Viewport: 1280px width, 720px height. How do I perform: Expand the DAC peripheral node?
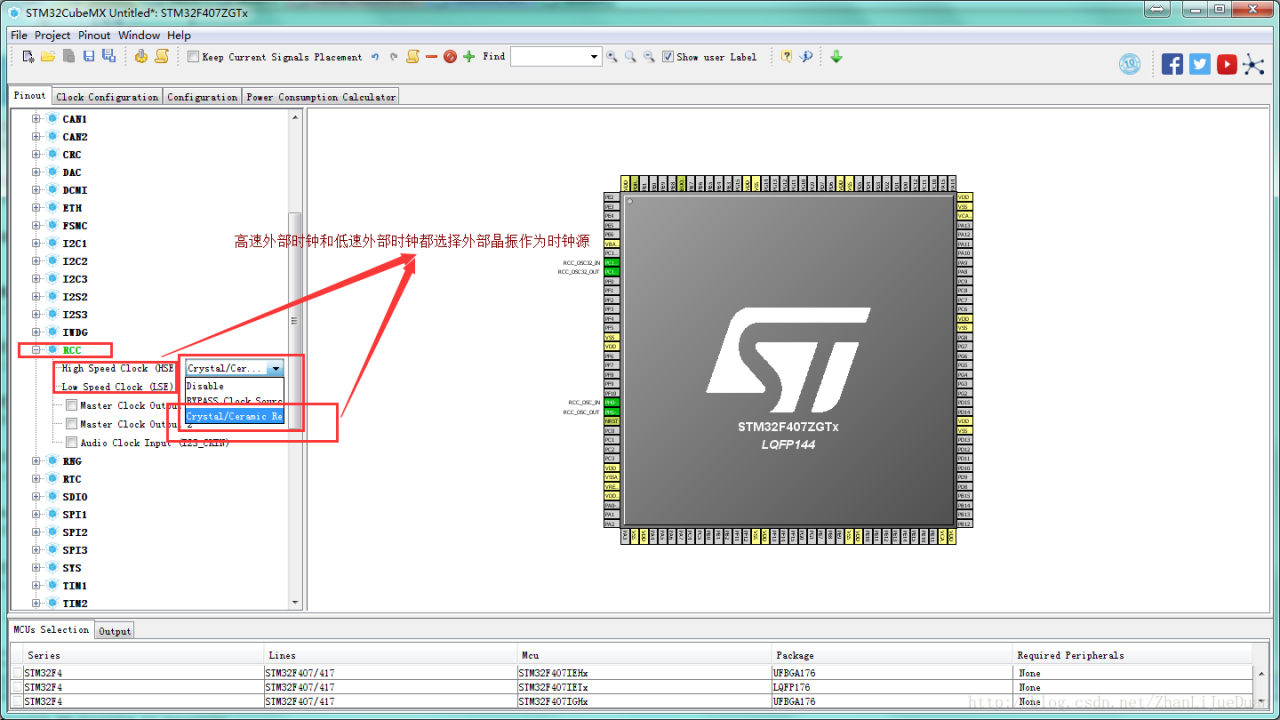pos(36,172)
